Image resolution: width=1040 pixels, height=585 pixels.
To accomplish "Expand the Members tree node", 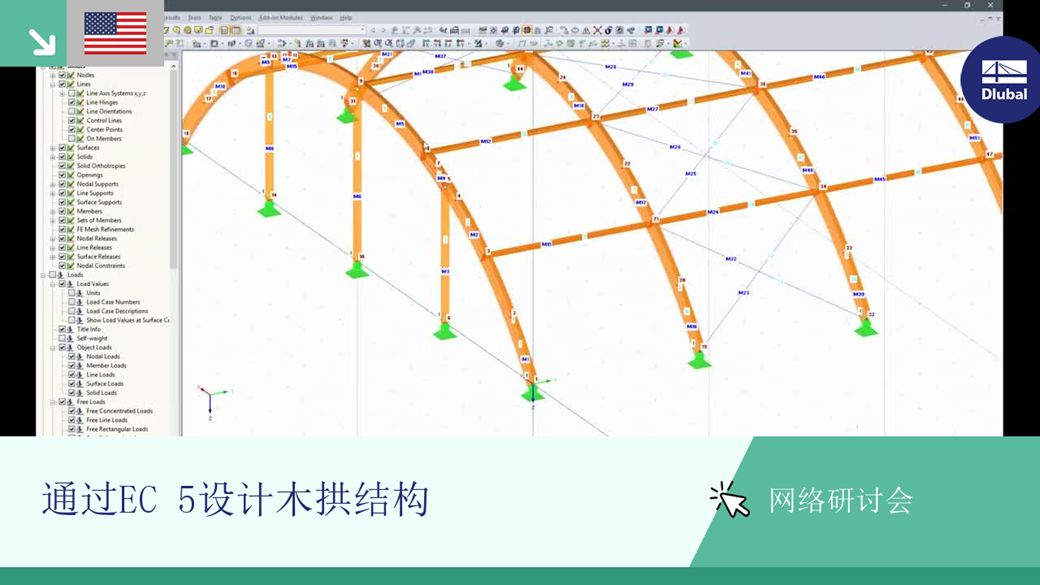I will (53, 211).
